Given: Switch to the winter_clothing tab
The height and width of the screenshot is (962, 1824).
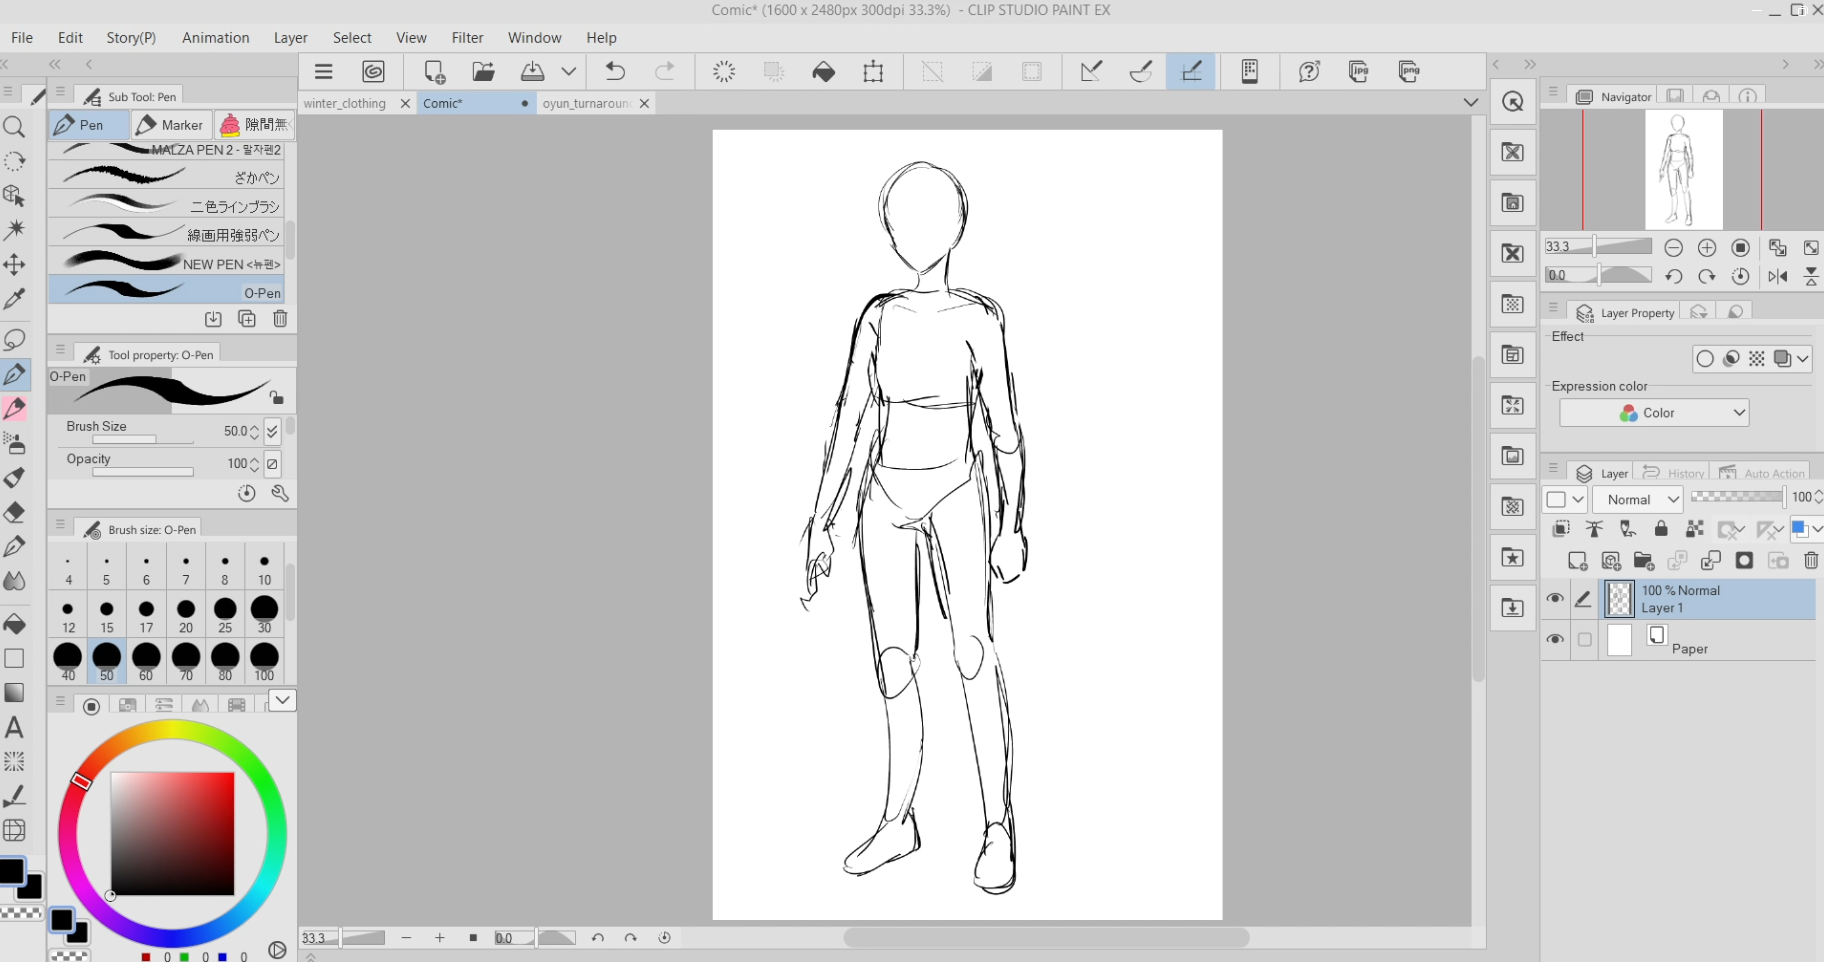Looking at the screenshot, I should click(x=345, y=104).
